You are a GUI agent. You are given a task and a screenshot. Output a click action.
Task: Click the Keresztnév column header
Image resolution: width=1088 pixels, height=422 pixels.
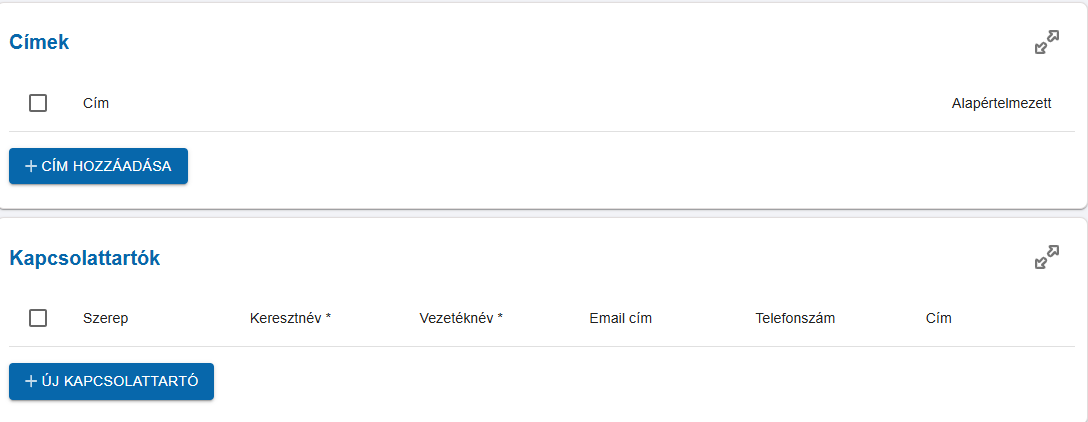tap(290, 318)
